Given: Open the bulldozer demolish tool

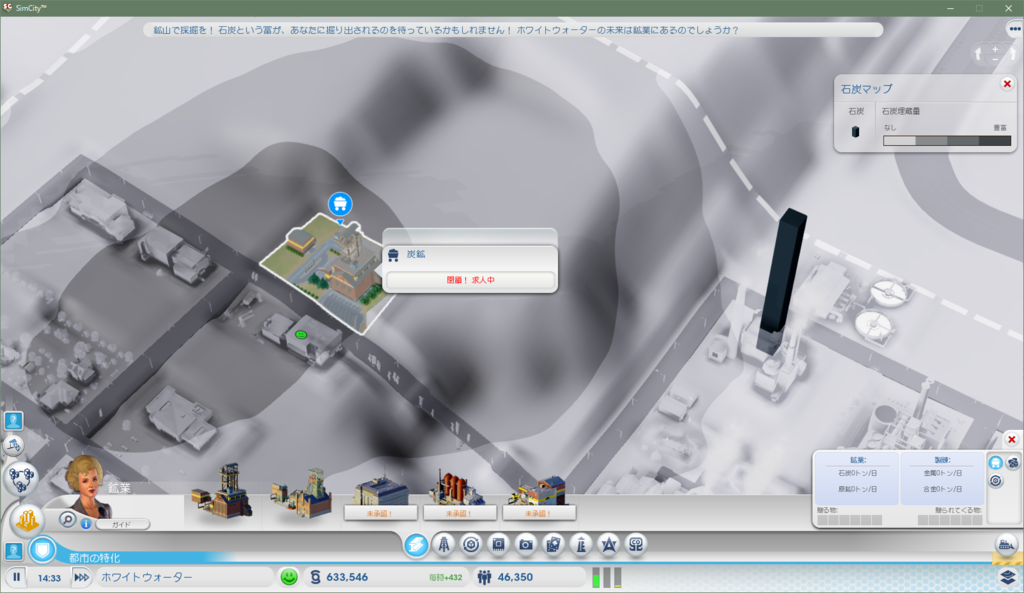Looking at the screenshot, I should point(1006,545).
